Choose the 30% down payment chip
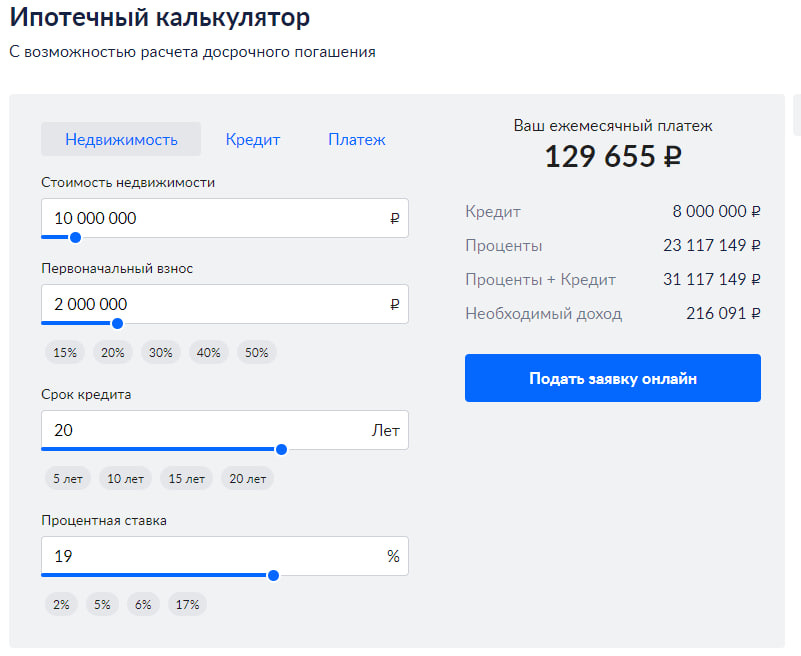The image size is (801, 656). [161, 352]
